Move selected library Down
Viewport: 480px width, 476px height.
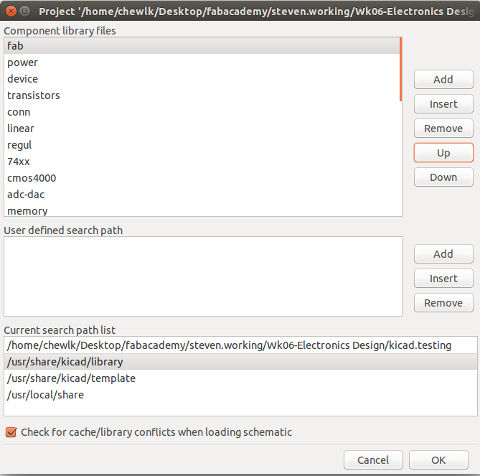[443, 177]
